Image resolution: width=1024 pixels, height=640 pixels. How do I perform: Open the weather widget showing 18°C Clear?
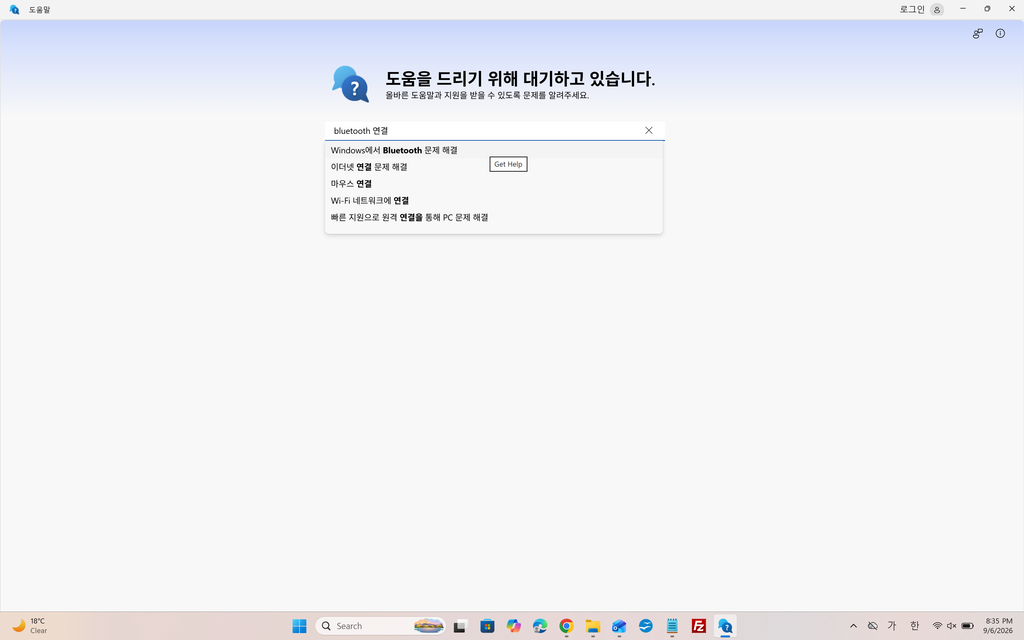coord(30,626)
